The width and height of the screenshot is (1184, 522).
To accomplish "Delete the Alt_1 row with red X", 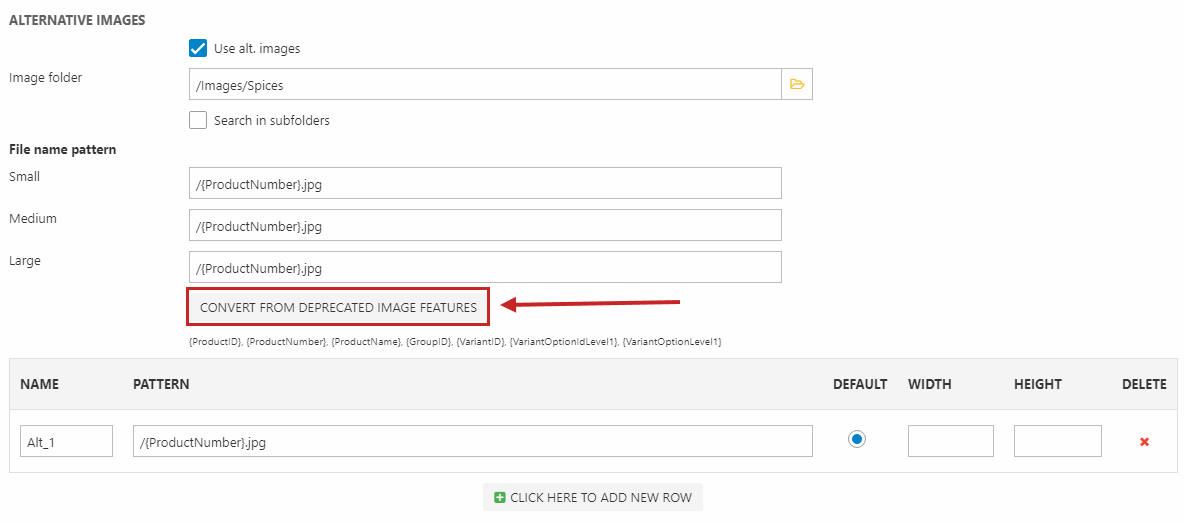I will click(1144, 441).
